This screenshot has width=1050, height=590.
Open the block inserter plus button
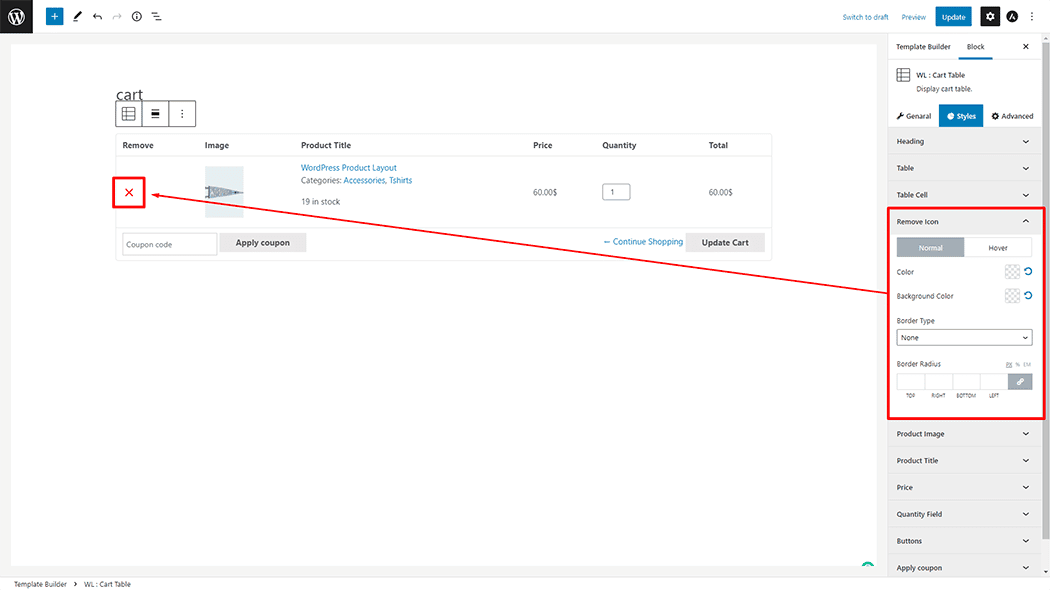coord(54,17)
